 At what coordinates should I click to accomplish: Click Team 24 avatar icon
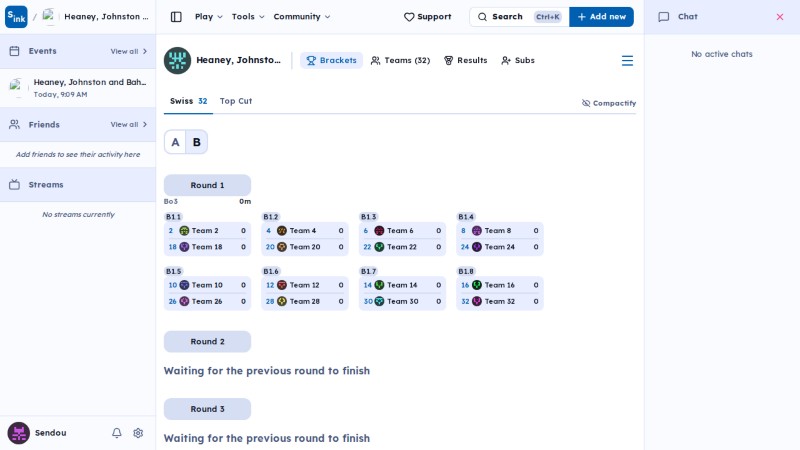coord(477,247)
